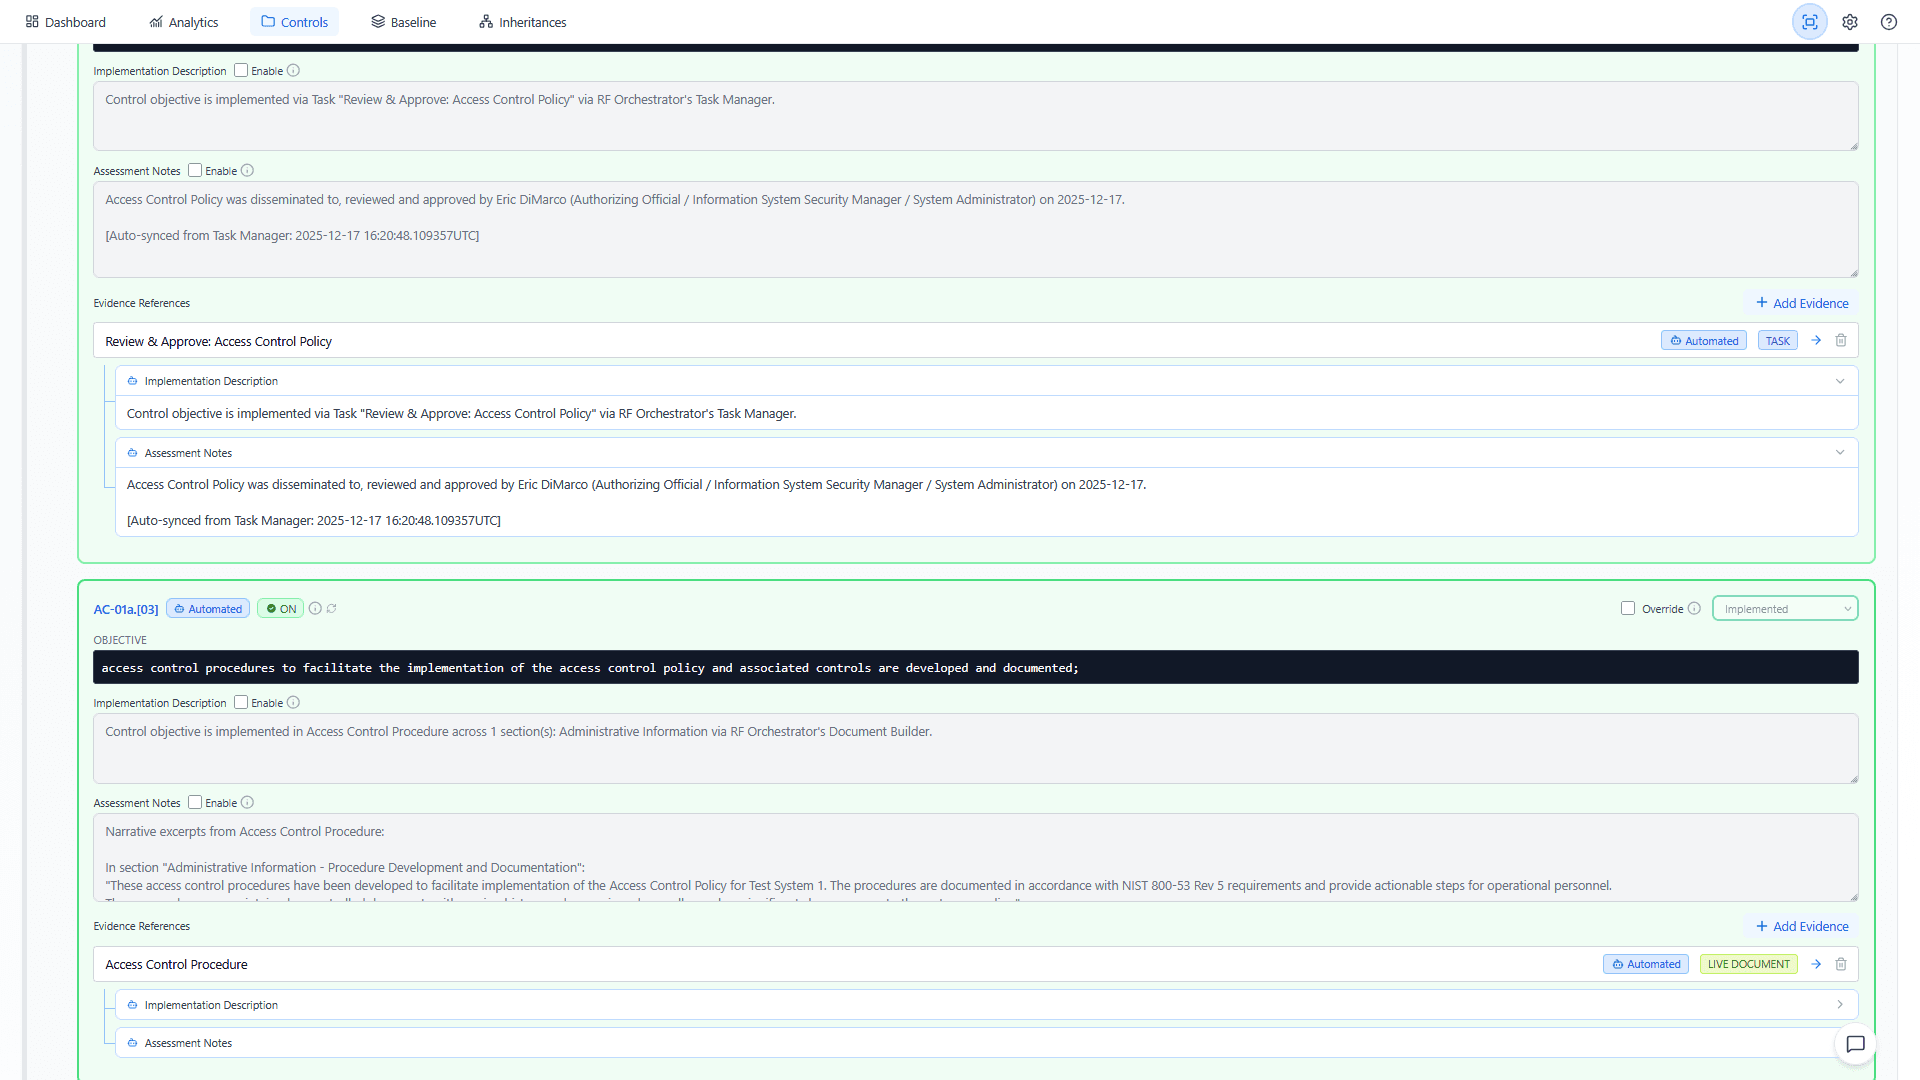
Task: Click Add Evidence for AC-01a.[03]
Action: click(1802, 926)
